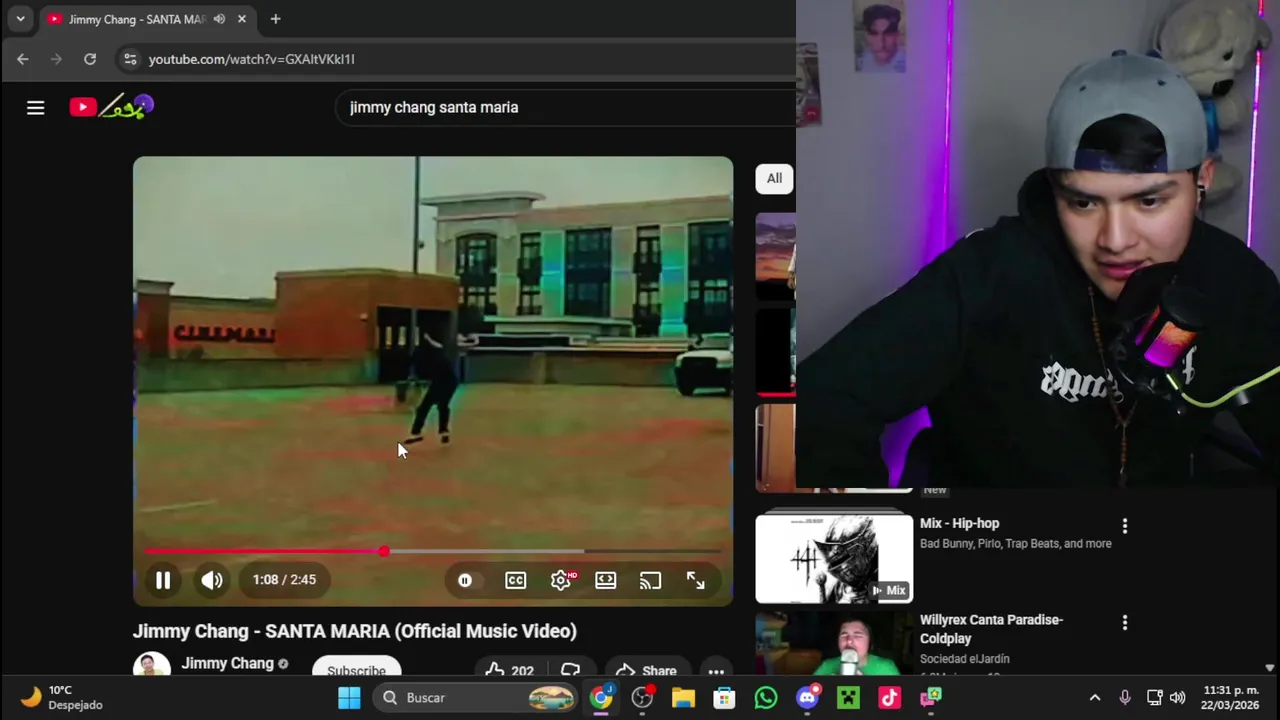This screenshot has height=720, width=1280.
Task: Open player settings gear
Action: 561,580
